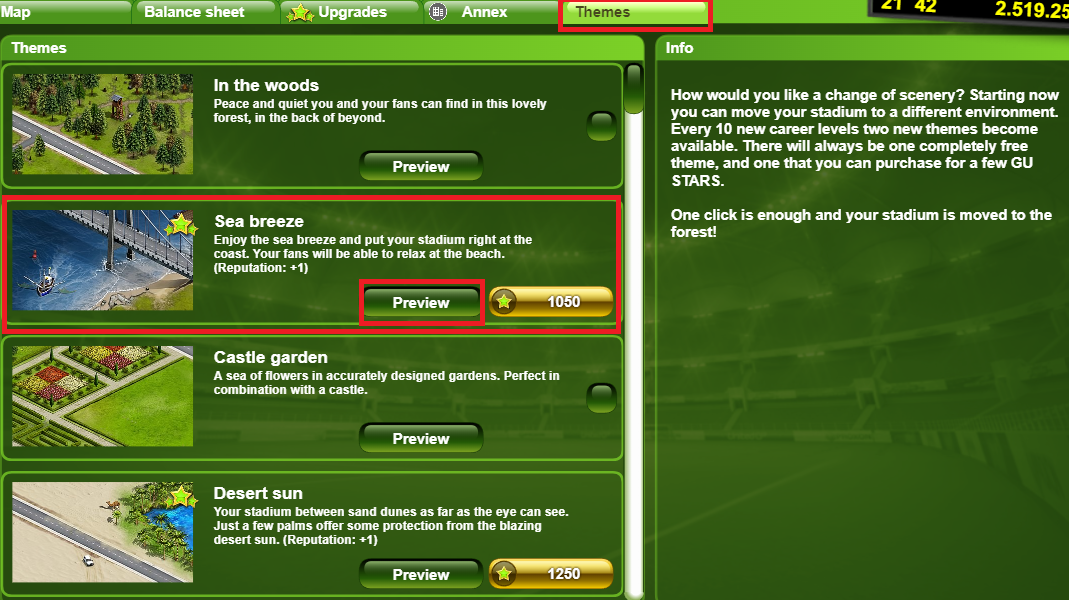The height and width of the screenshot is (600, 1069).
Task: Click the In the woods forest thumbnail
Action: pyautogui.click(x=102, y=124)
